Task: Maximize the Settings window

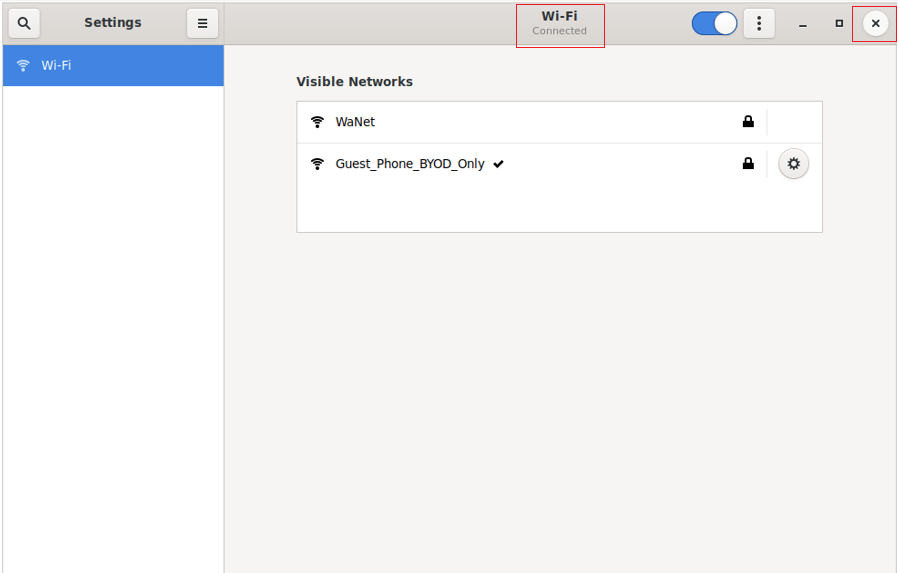Action: click(839, 23)
